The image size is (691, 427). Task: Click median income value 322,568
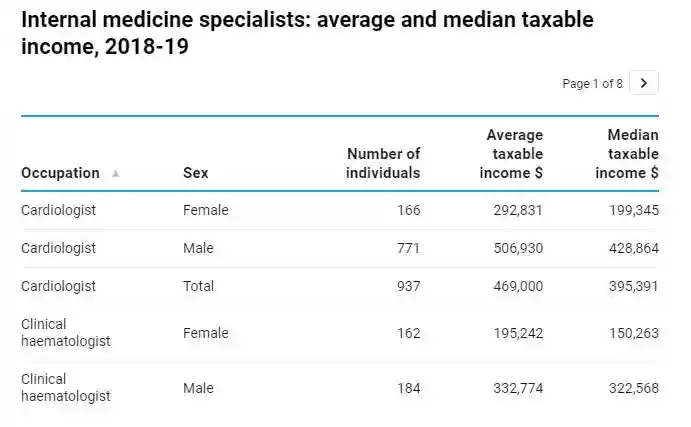634,388
